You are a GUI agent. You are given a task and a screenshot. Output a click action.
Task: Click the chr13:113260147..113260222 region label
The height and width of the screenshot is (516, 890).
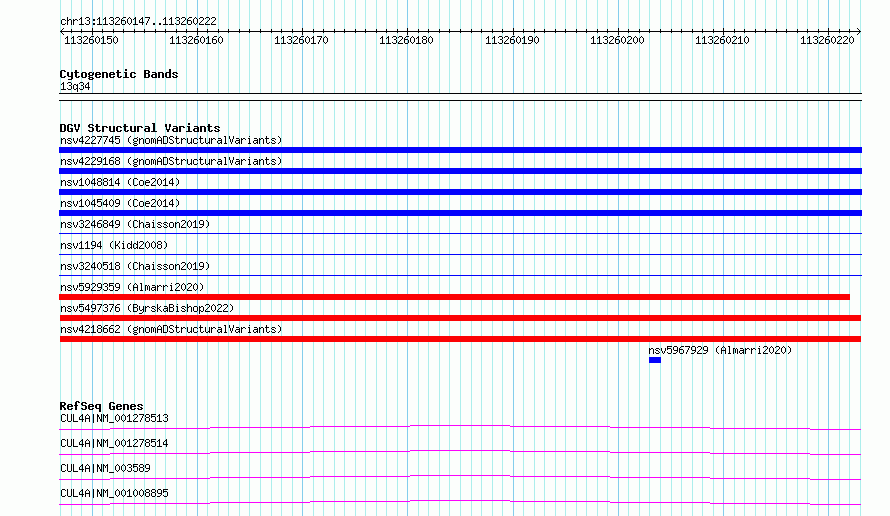pyautogui.click(x=138, y=21)
